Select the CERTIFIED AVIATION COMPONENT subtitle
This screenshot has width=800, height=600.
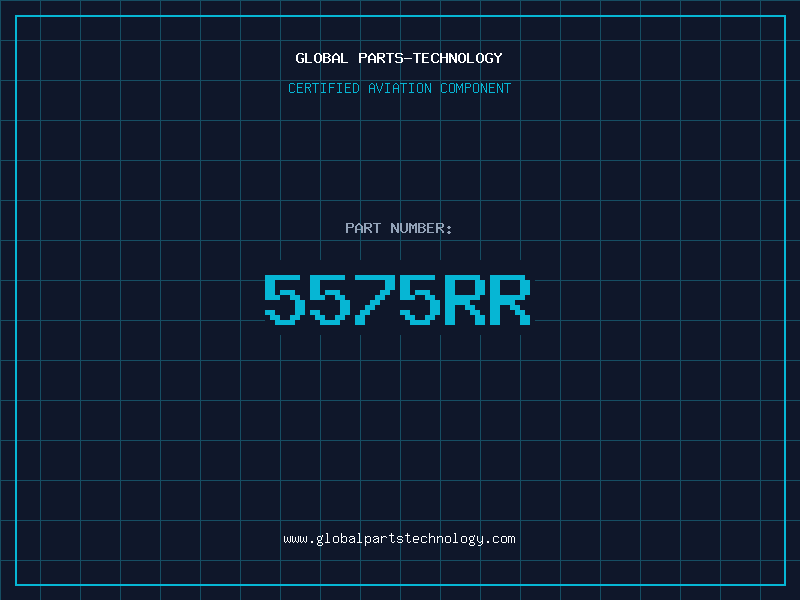399,88
